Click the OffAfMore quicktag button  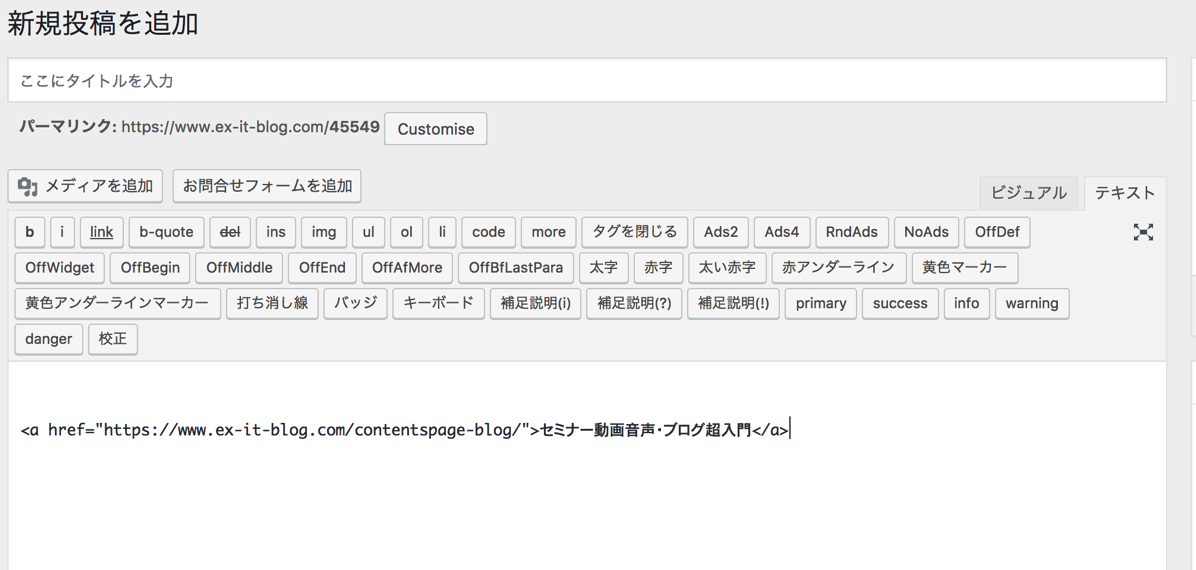click(x=407, y=268)
